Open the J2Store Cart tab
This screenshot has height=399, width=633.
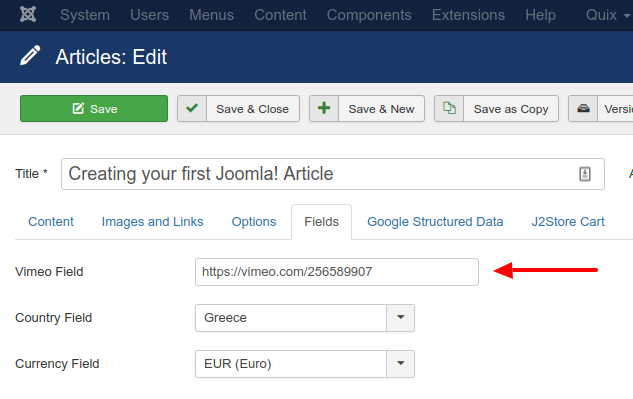point(568,222)
